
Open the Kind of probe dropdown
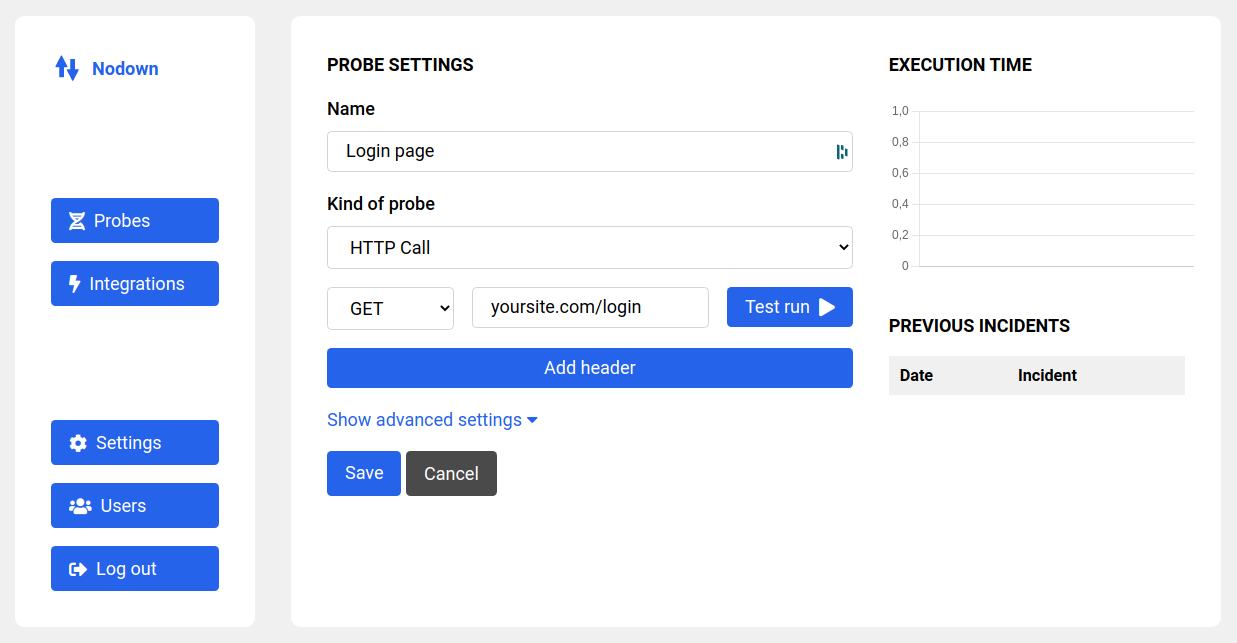[589, 247]
